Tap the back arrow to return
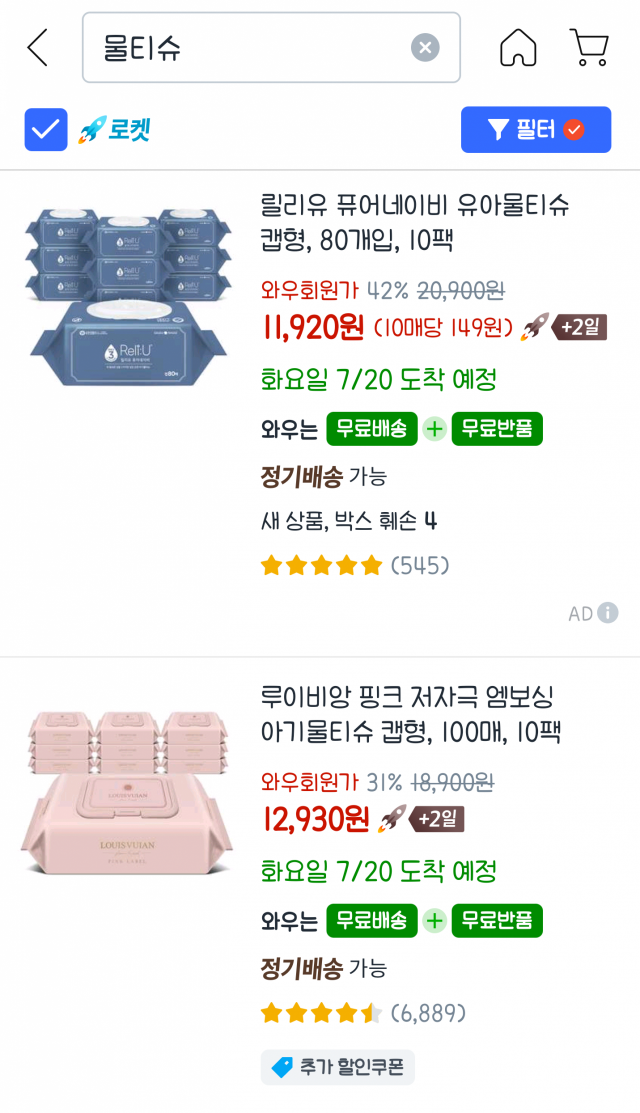This screenshot has height=1113, width=640. point(37,45)
